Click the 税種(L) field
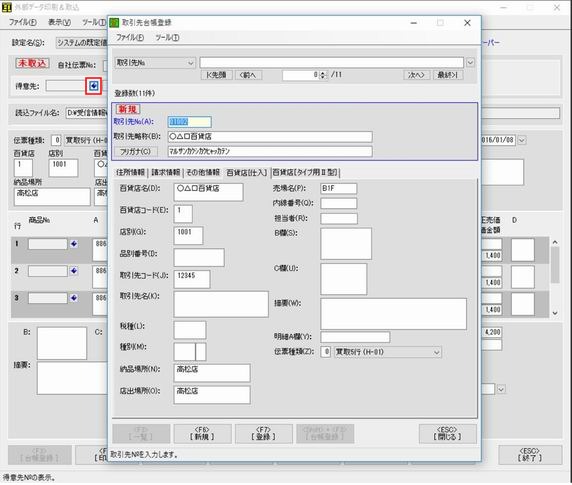The height and width of the screenshot is (485, 572). (x=190, y=330)
